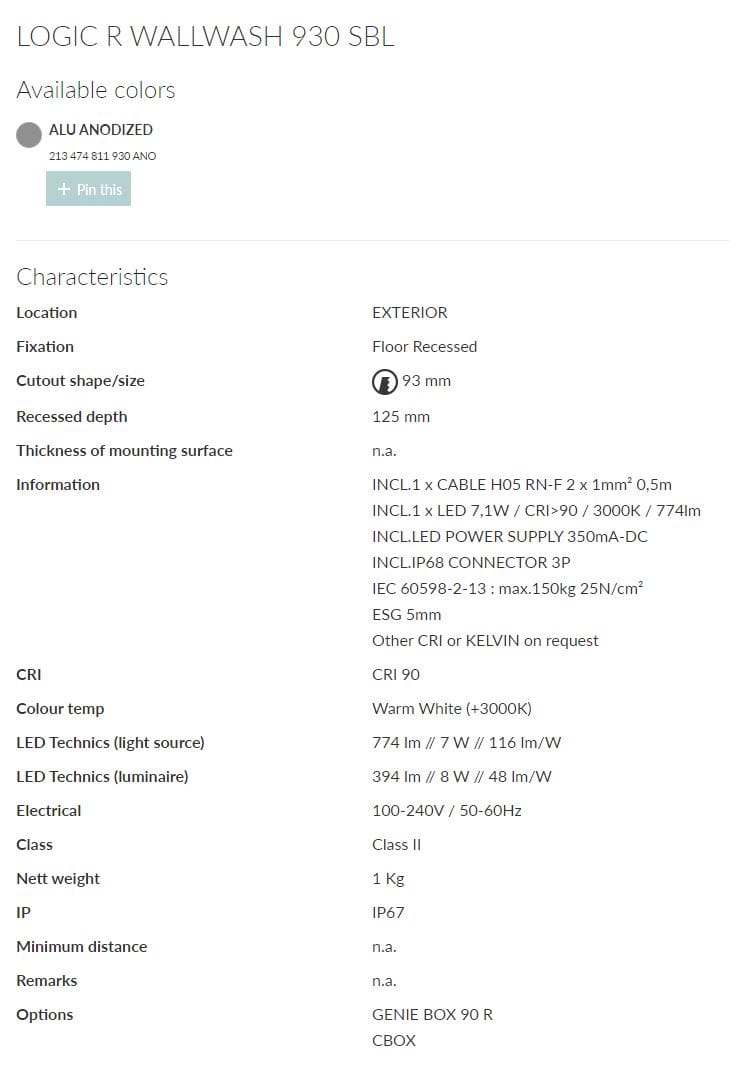Click product code 213 474 811 930 ANO

102,156
